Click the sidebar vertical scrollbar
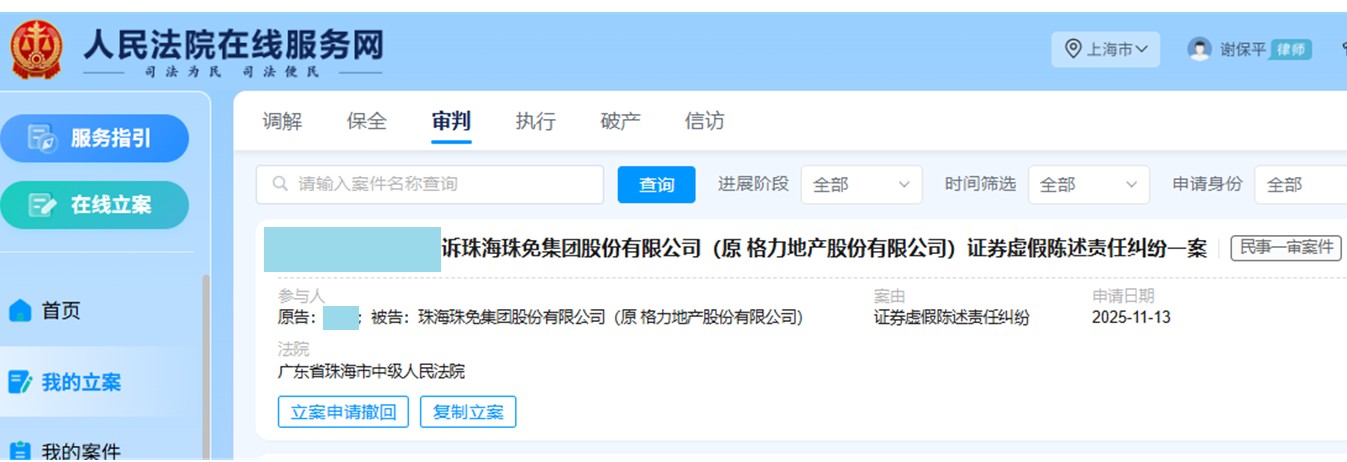 (x=206, y=368)
